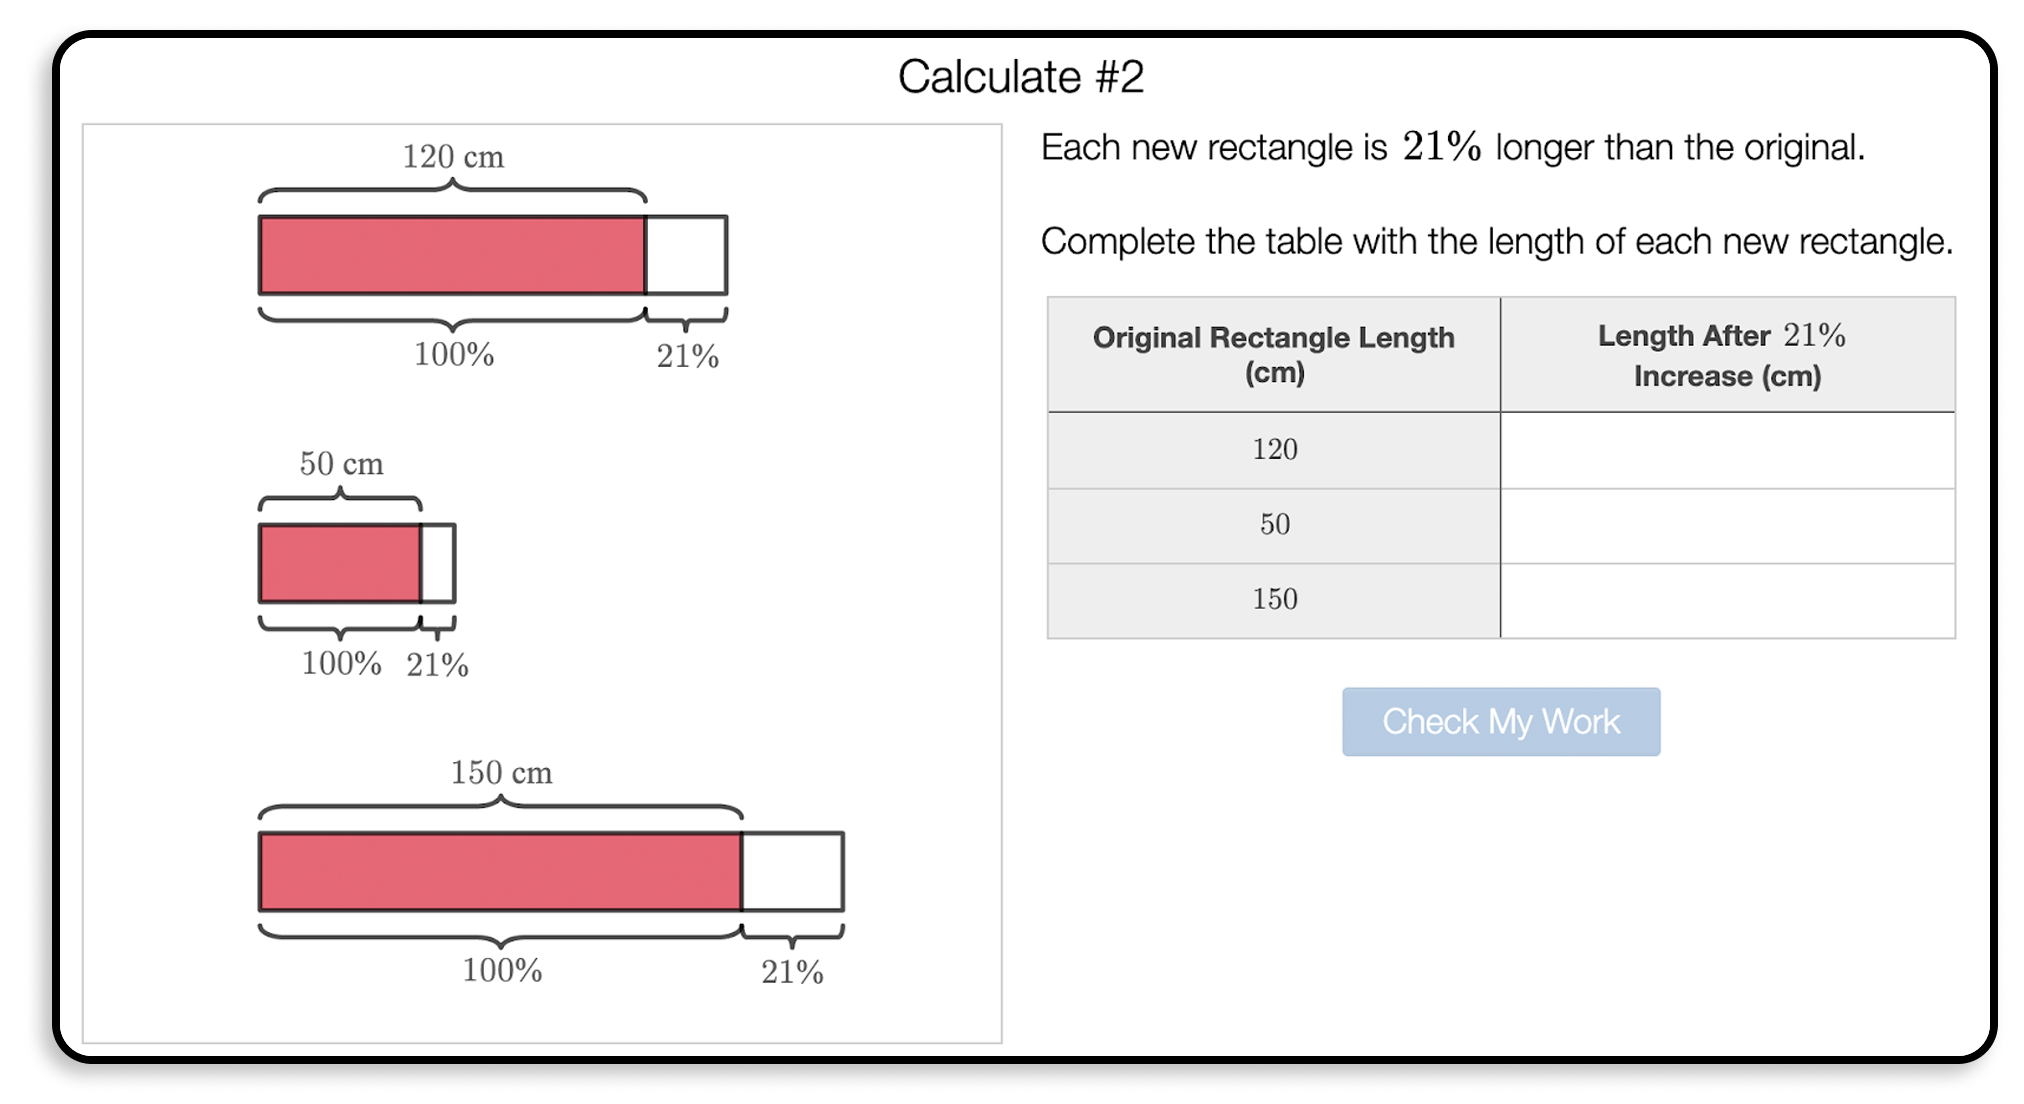Click the 120 cm bracket label
The width and height of the screenshot is (2024, 1104).
tap(453, 155)
